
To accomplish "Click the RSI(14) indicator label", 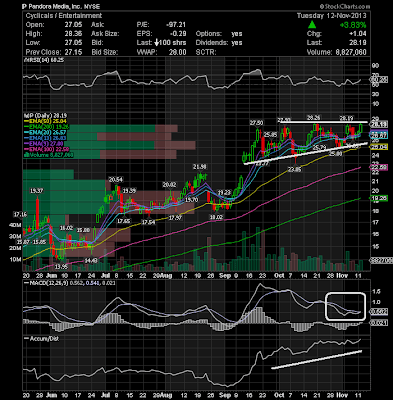I will coord(43,60).
